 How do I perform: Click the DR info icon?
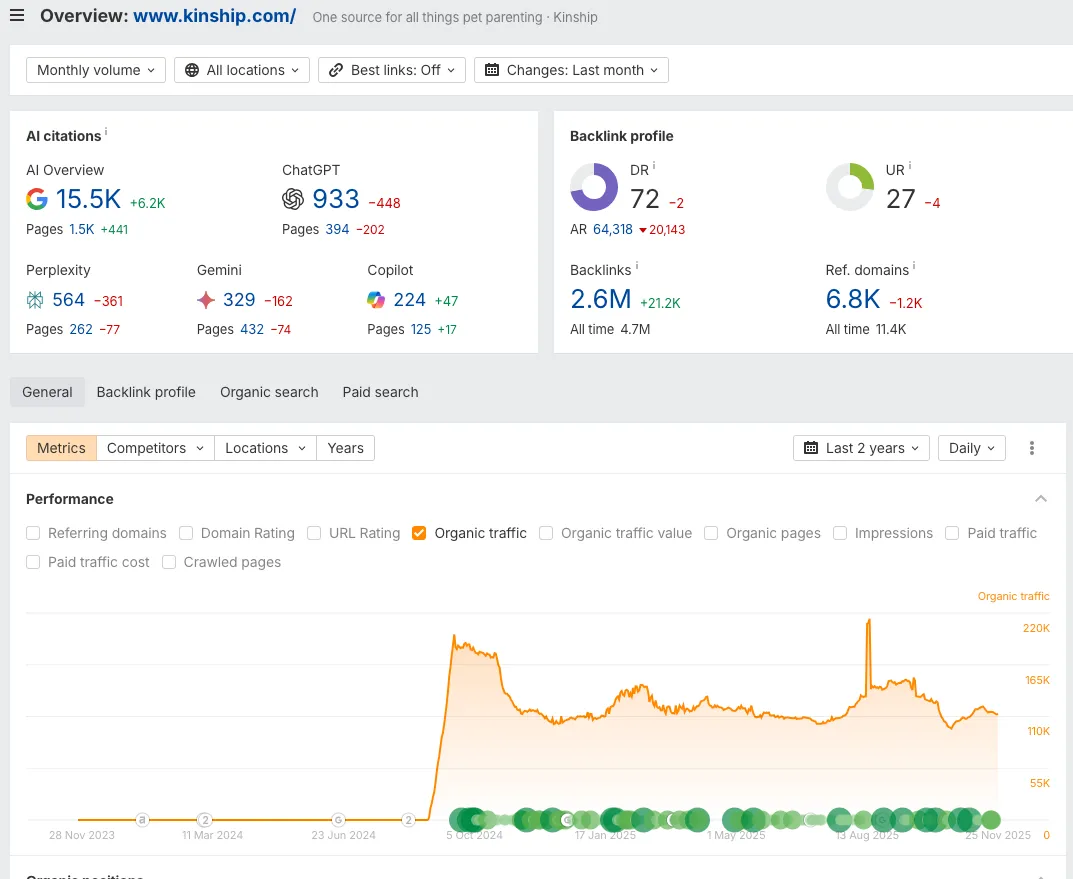(654, 166)
